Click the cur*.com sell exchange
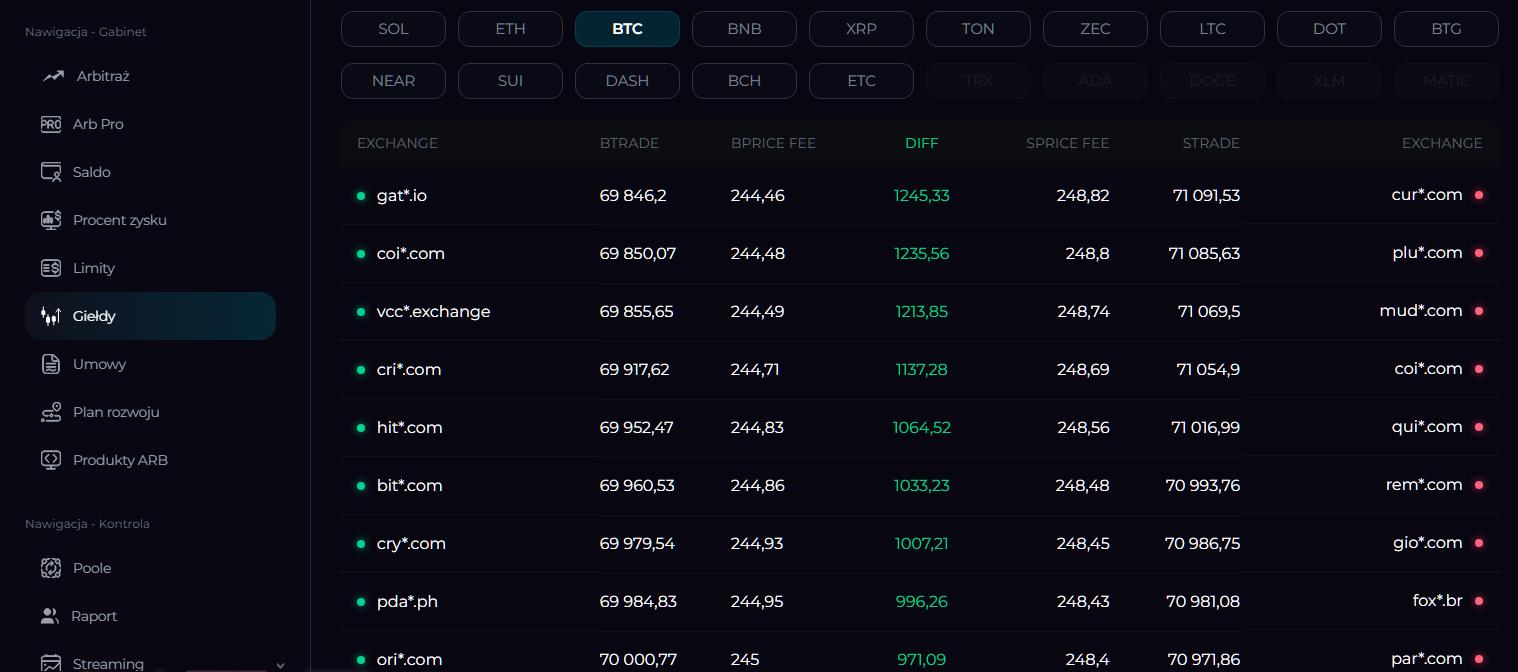 [x=1426, y=195]
